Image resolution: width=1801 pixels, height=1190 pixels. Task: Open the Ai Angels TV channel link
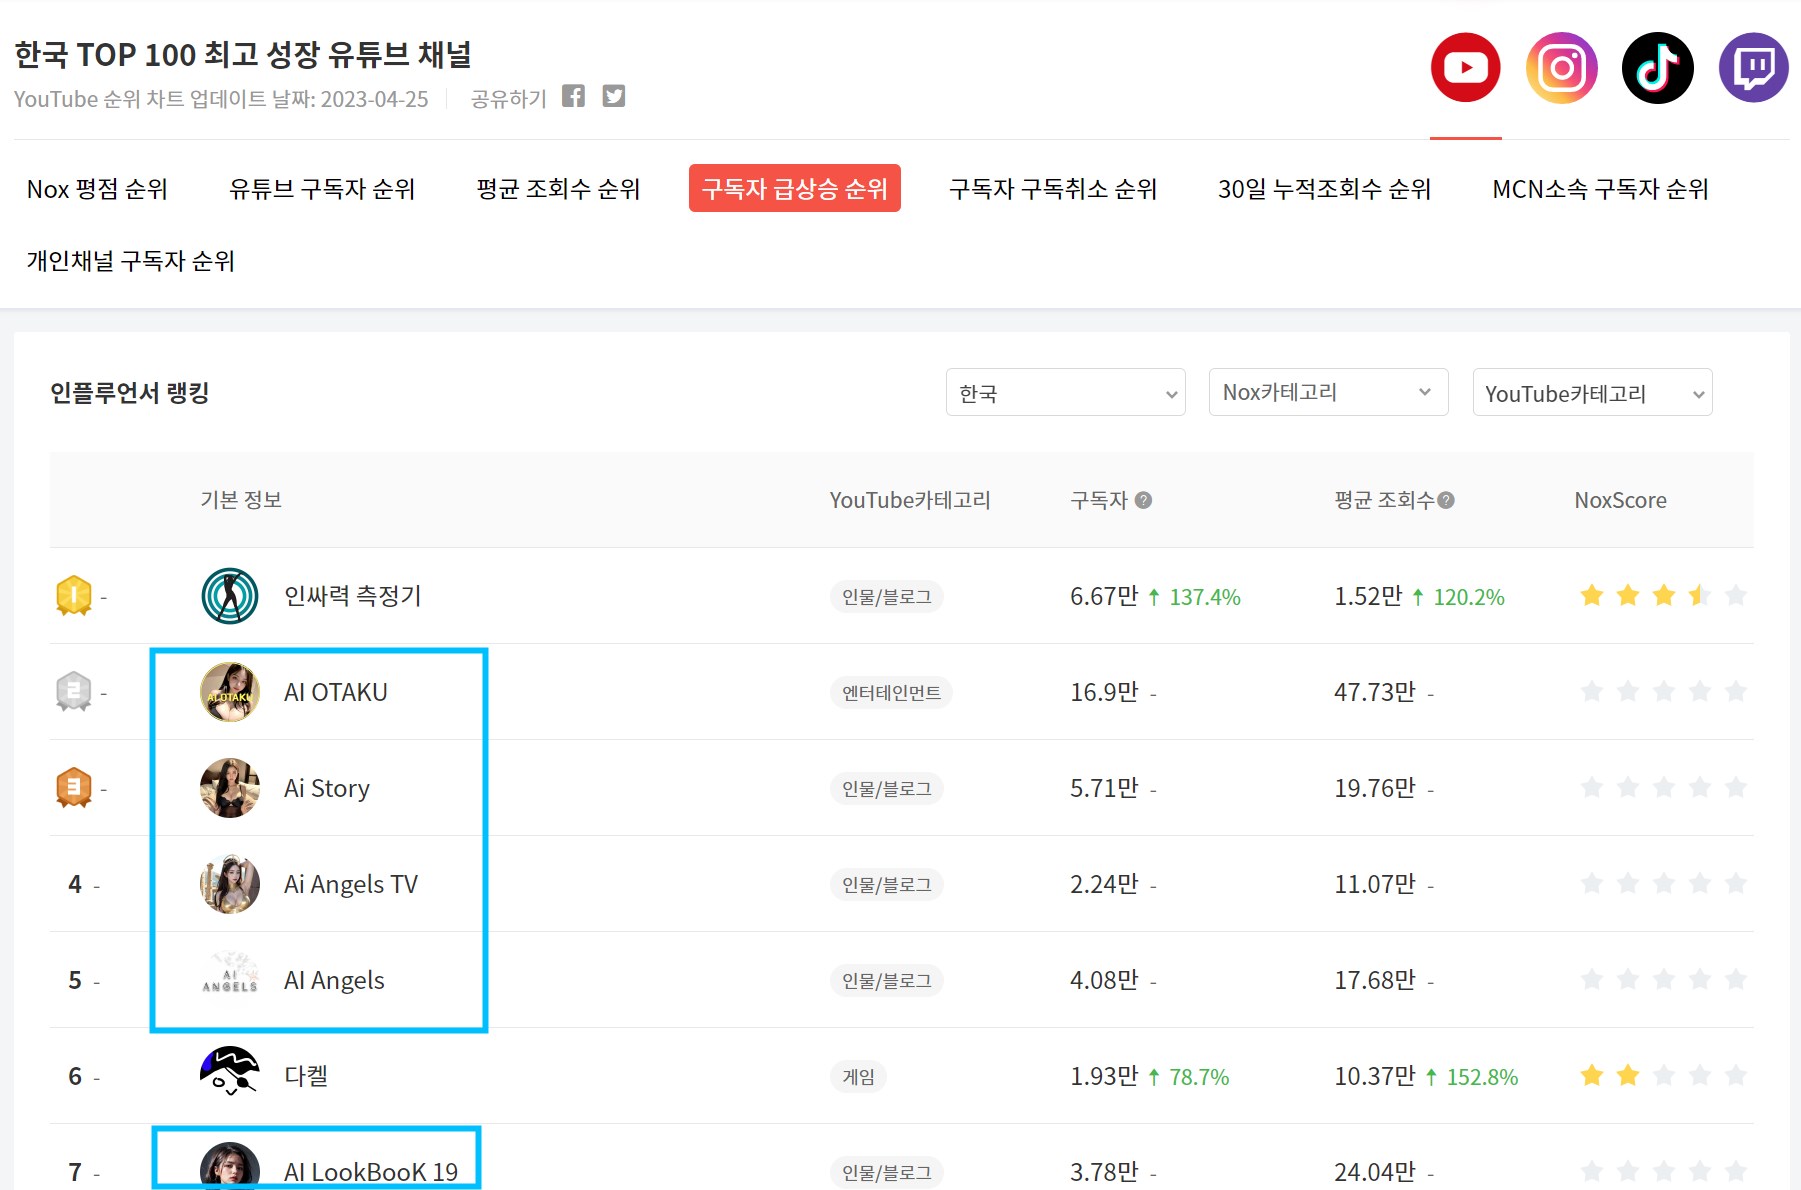[x=351, y=884]
